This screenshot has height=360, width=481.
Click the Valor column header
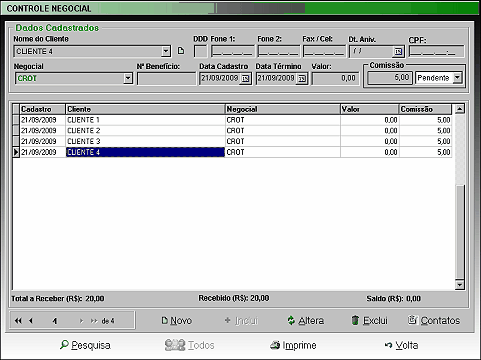(369, 109)
